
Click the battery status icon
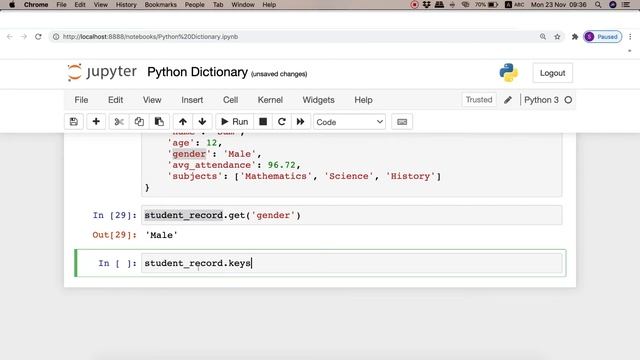pos(493,4)
